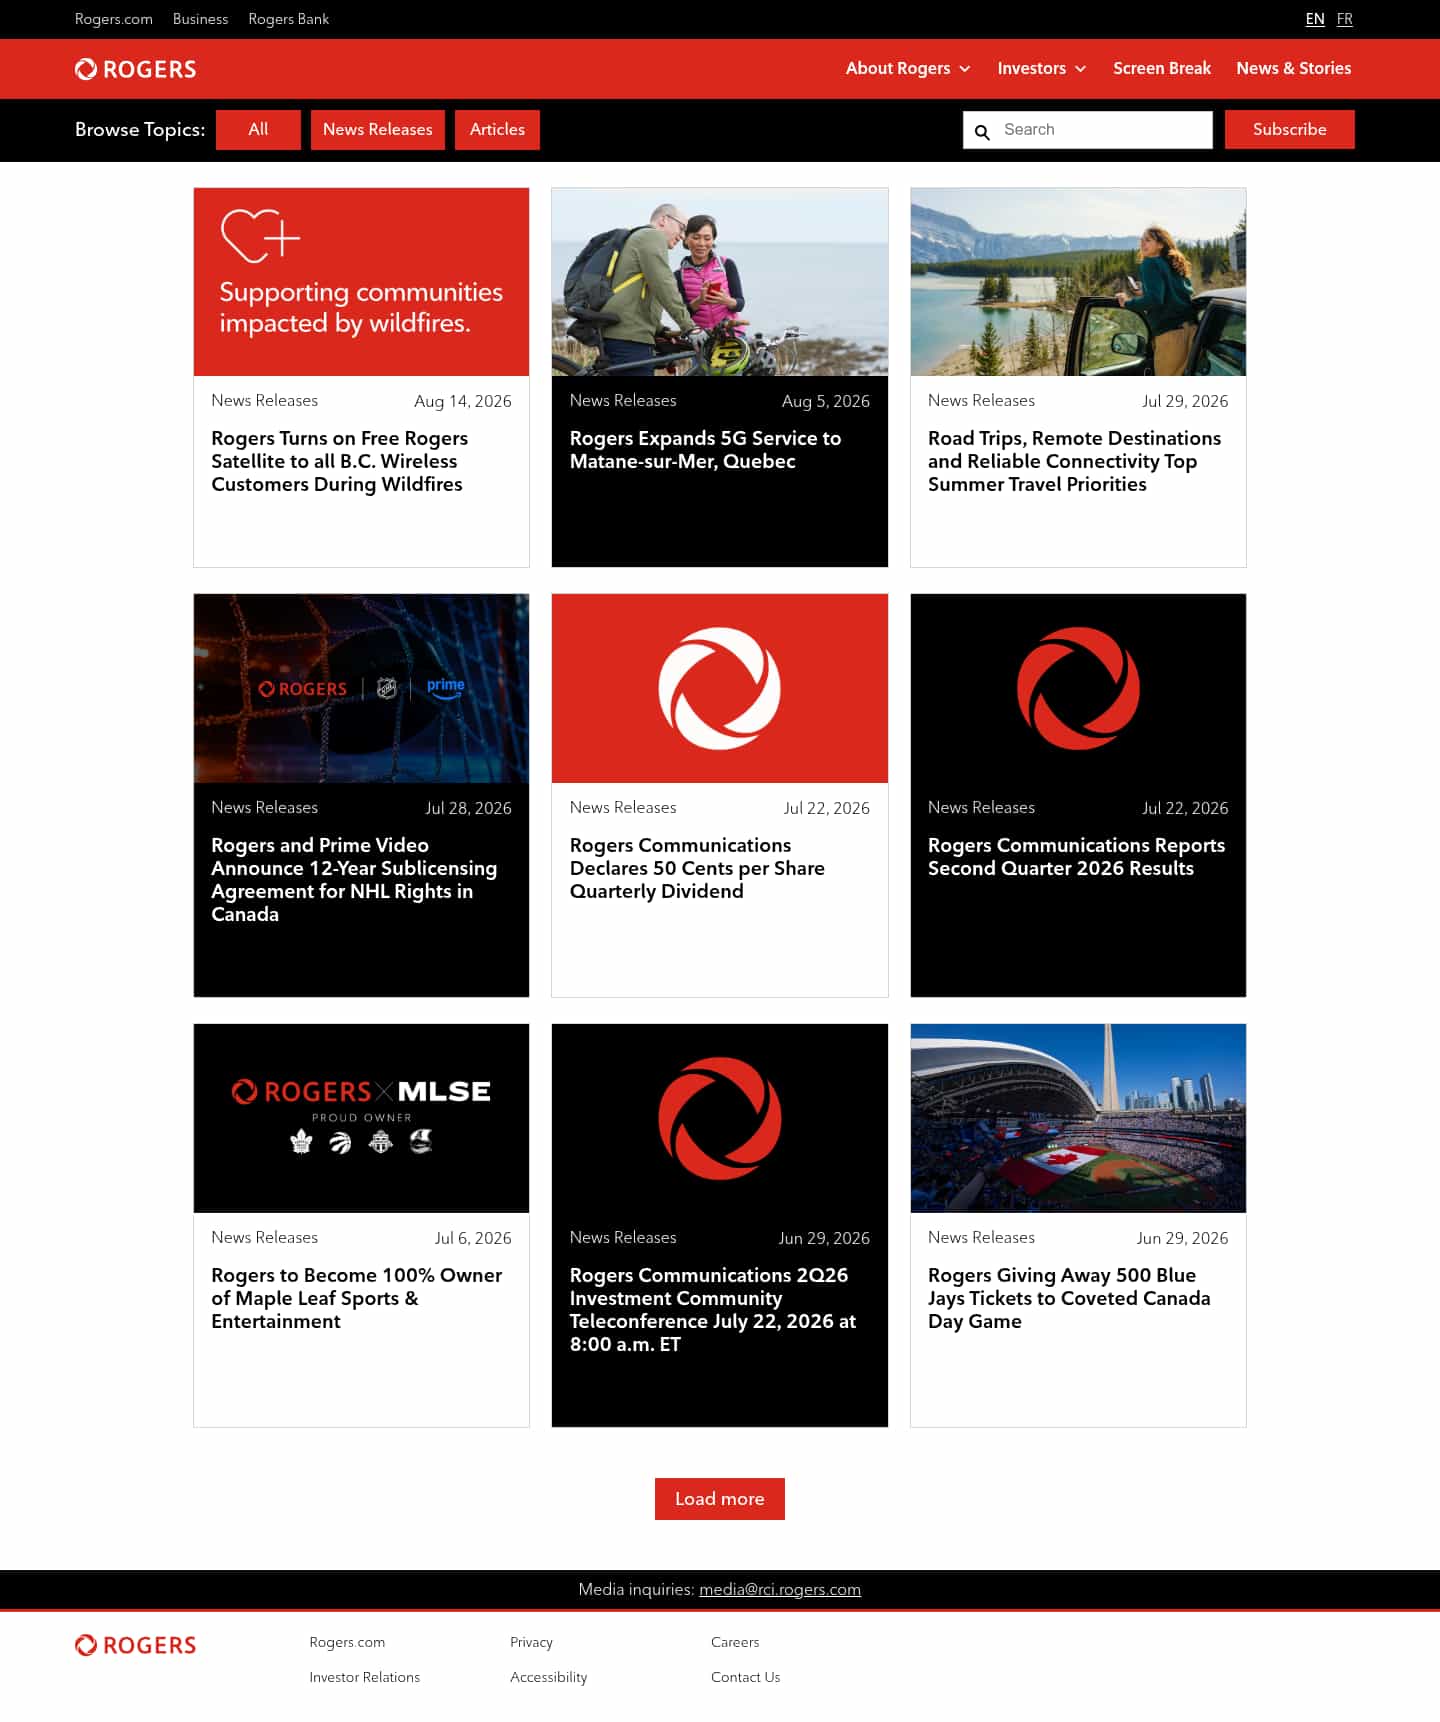The height and width of the screenshot is (1722, 1440).
Task: Open footer Rogers.com link
Action: [x=347, y=1642]
